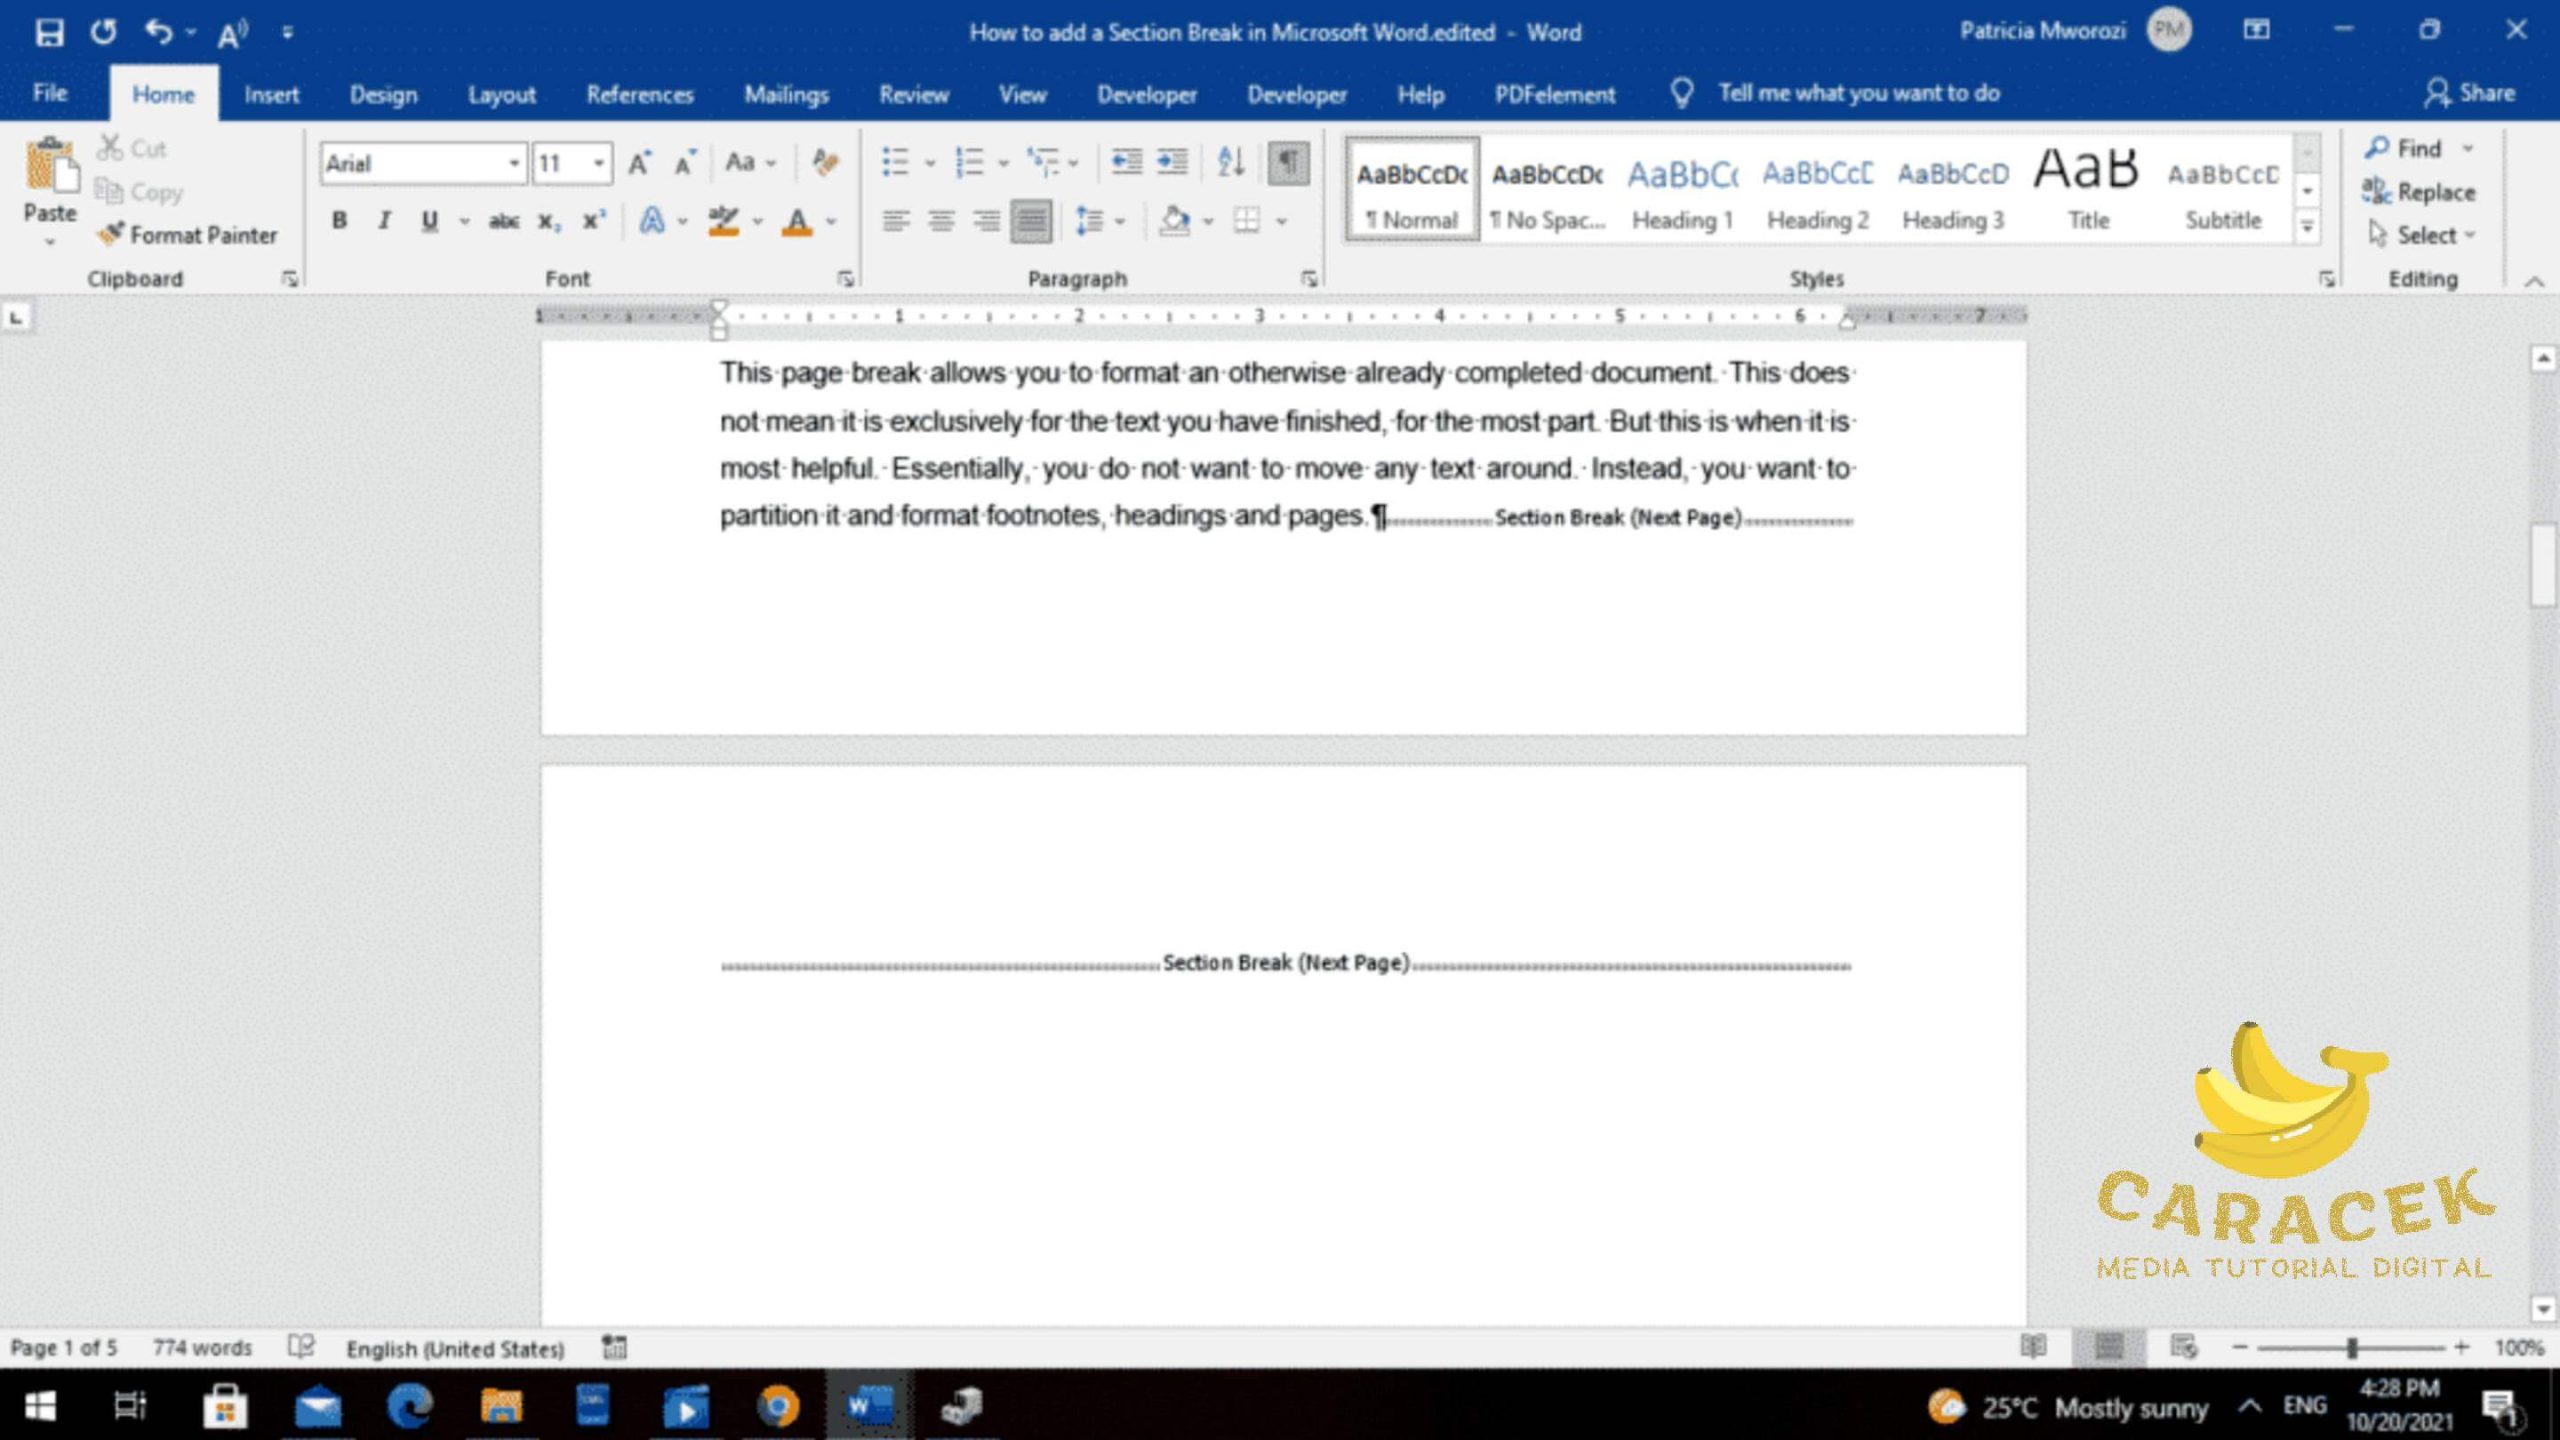Toggle Bold formatting

339,220
